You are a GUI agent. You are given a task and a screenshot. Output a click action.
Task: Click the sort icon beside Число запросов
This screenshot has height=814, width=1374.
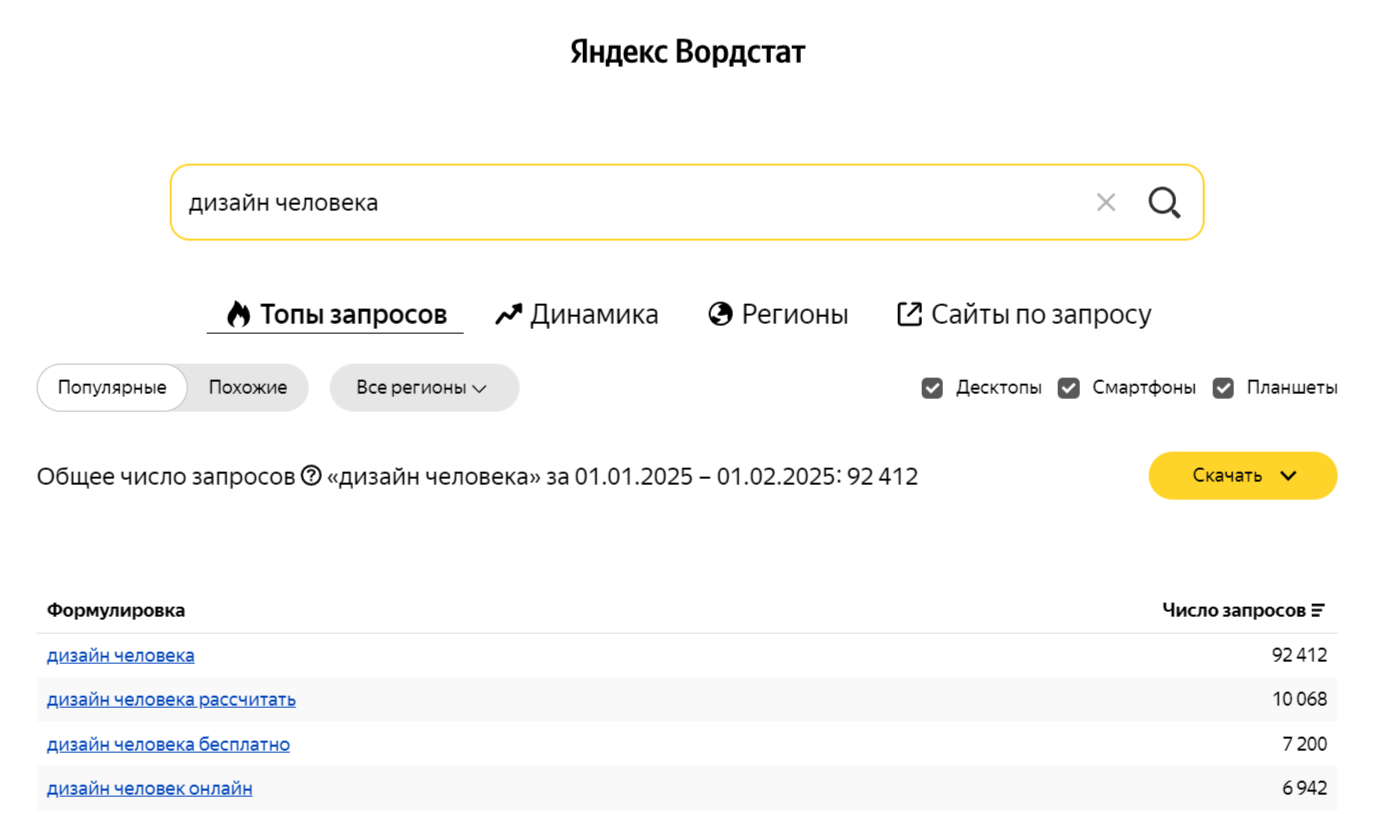pos(1318,610)
